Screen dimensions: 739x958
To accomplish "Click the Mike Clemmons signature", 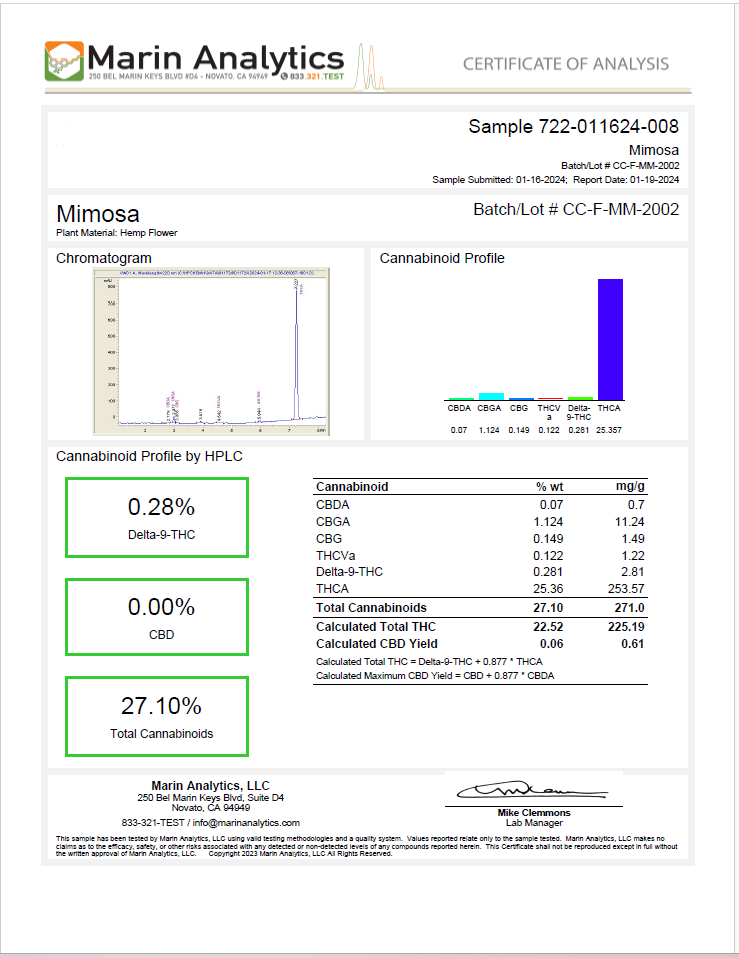I will click(532, 789).
